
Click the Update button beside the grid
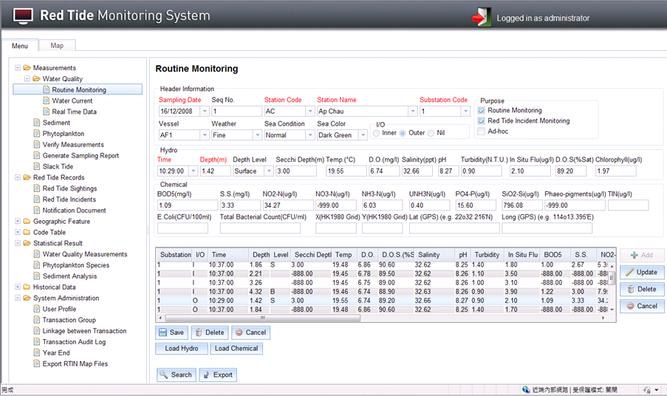coord(642,272)
